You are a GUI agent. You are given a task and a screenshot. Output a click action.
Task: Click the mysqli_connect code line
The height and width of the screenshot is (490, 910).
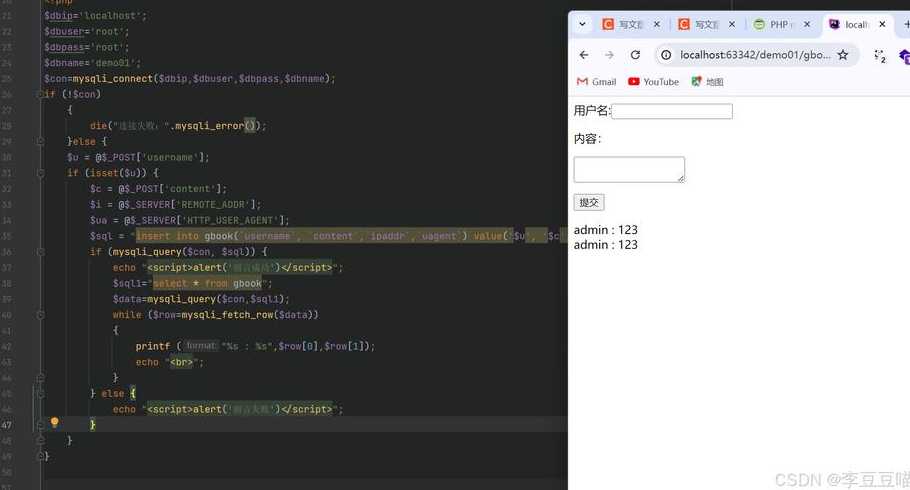pos(189,78)
